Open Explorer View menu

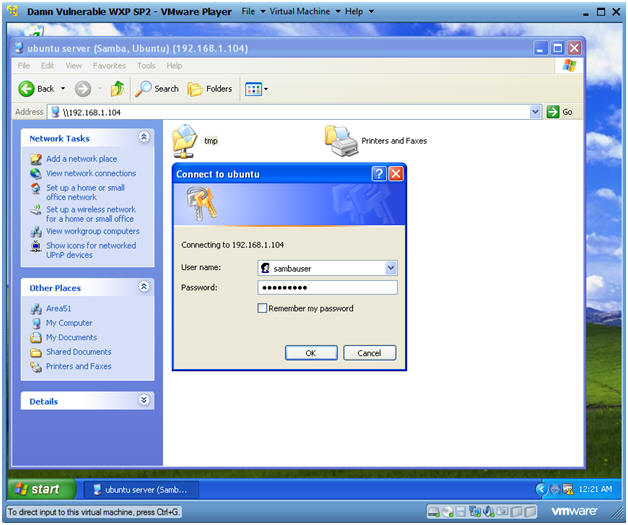(74, 66)
